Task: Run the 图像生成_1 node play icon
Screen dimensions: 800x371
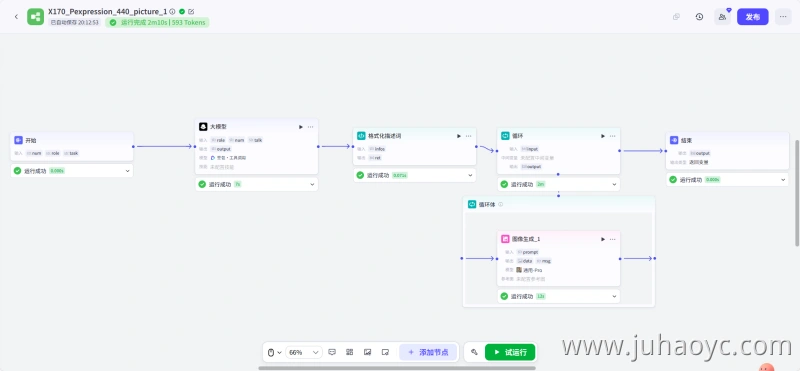Action: (x=603, y=239)
